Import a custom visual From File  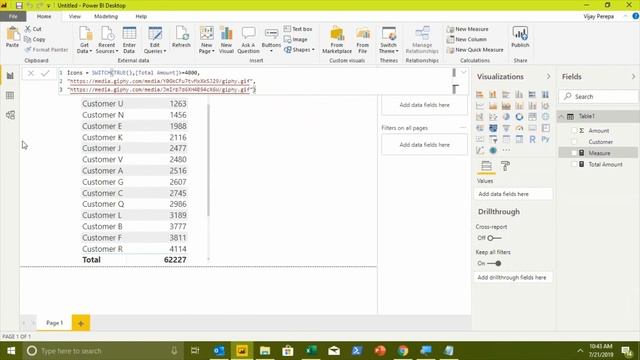(362, 40)
